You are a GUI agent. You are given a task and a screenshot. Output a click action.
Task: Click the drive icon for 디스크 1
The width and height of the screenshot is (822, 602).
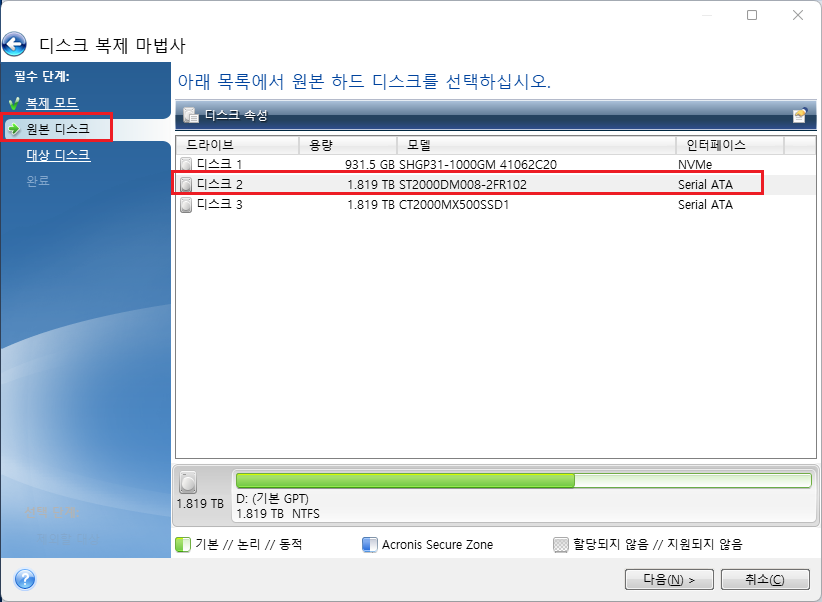(x=186, y=164)
